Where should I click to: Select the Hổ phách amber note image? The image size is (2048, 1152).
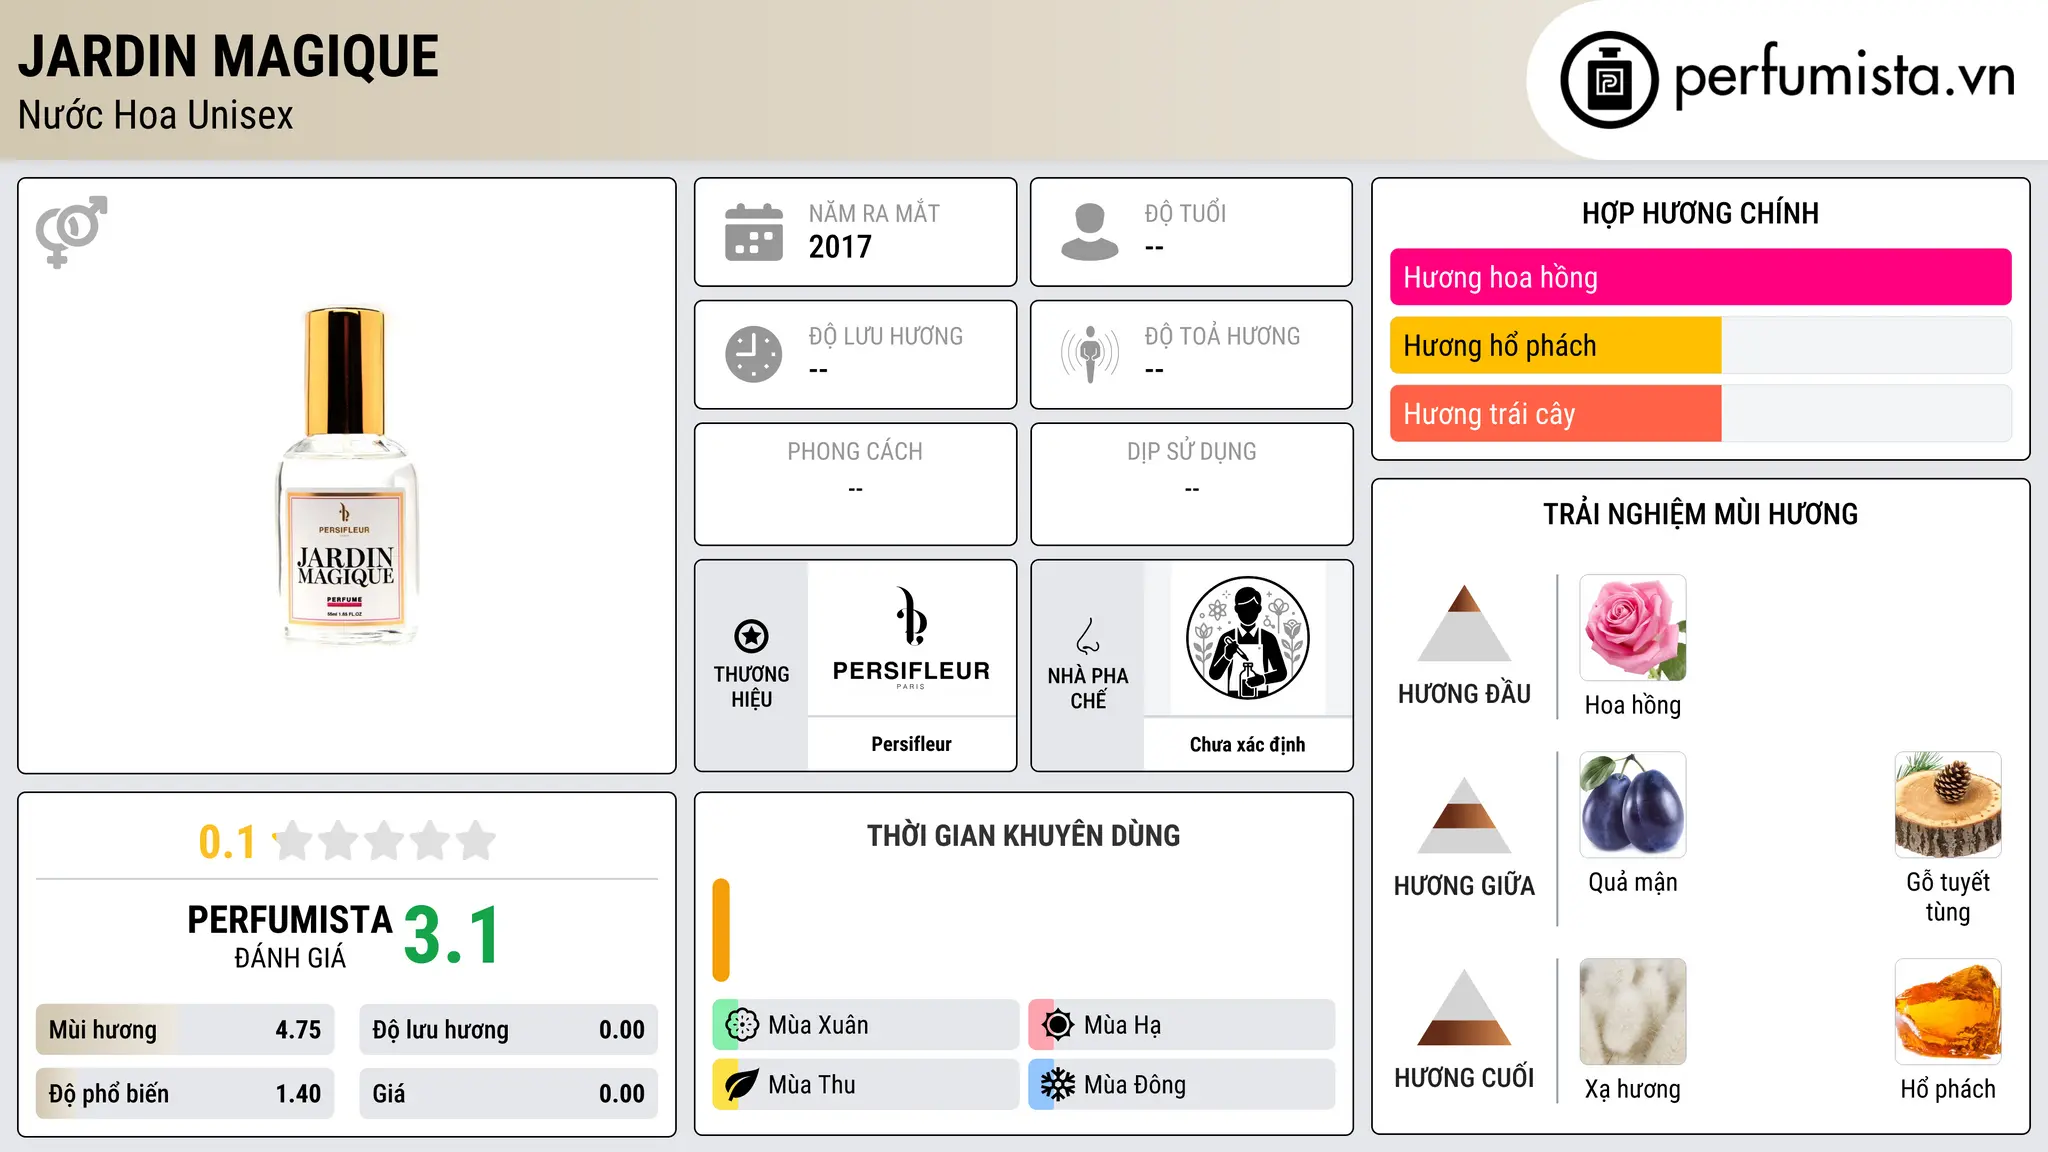[1948, 1012]
